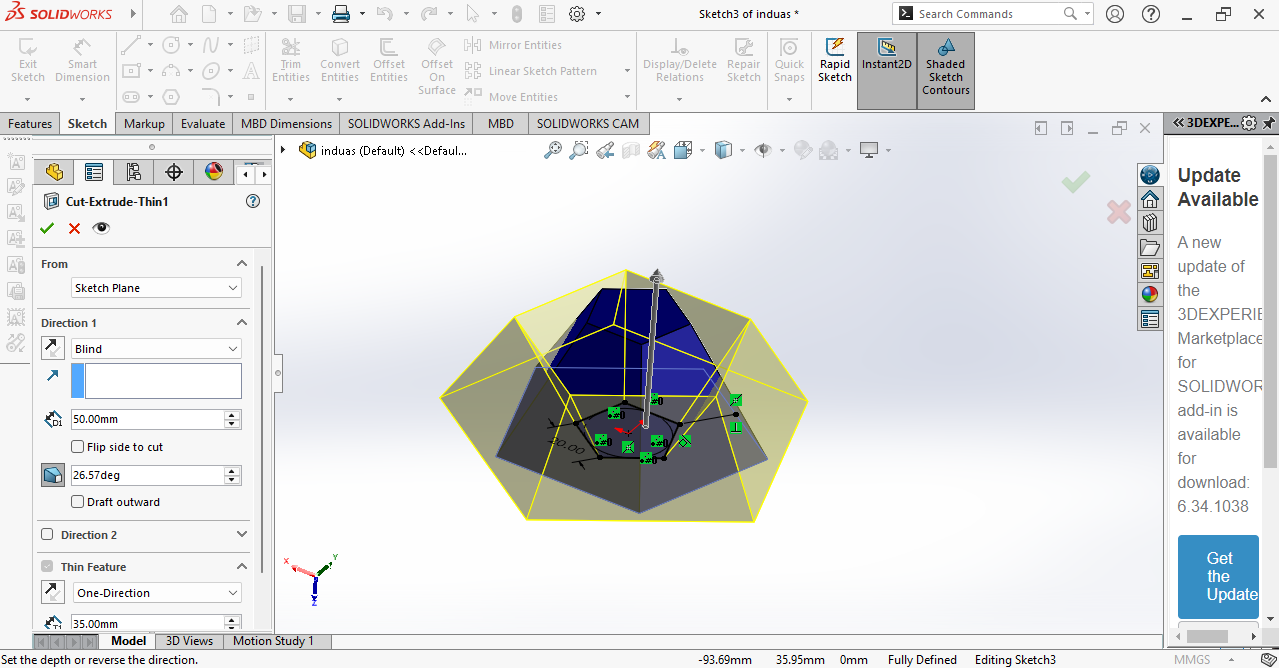The image size is (1279, 668).
Task: Collapse the Thin Feature section
Action: point(241,567)
